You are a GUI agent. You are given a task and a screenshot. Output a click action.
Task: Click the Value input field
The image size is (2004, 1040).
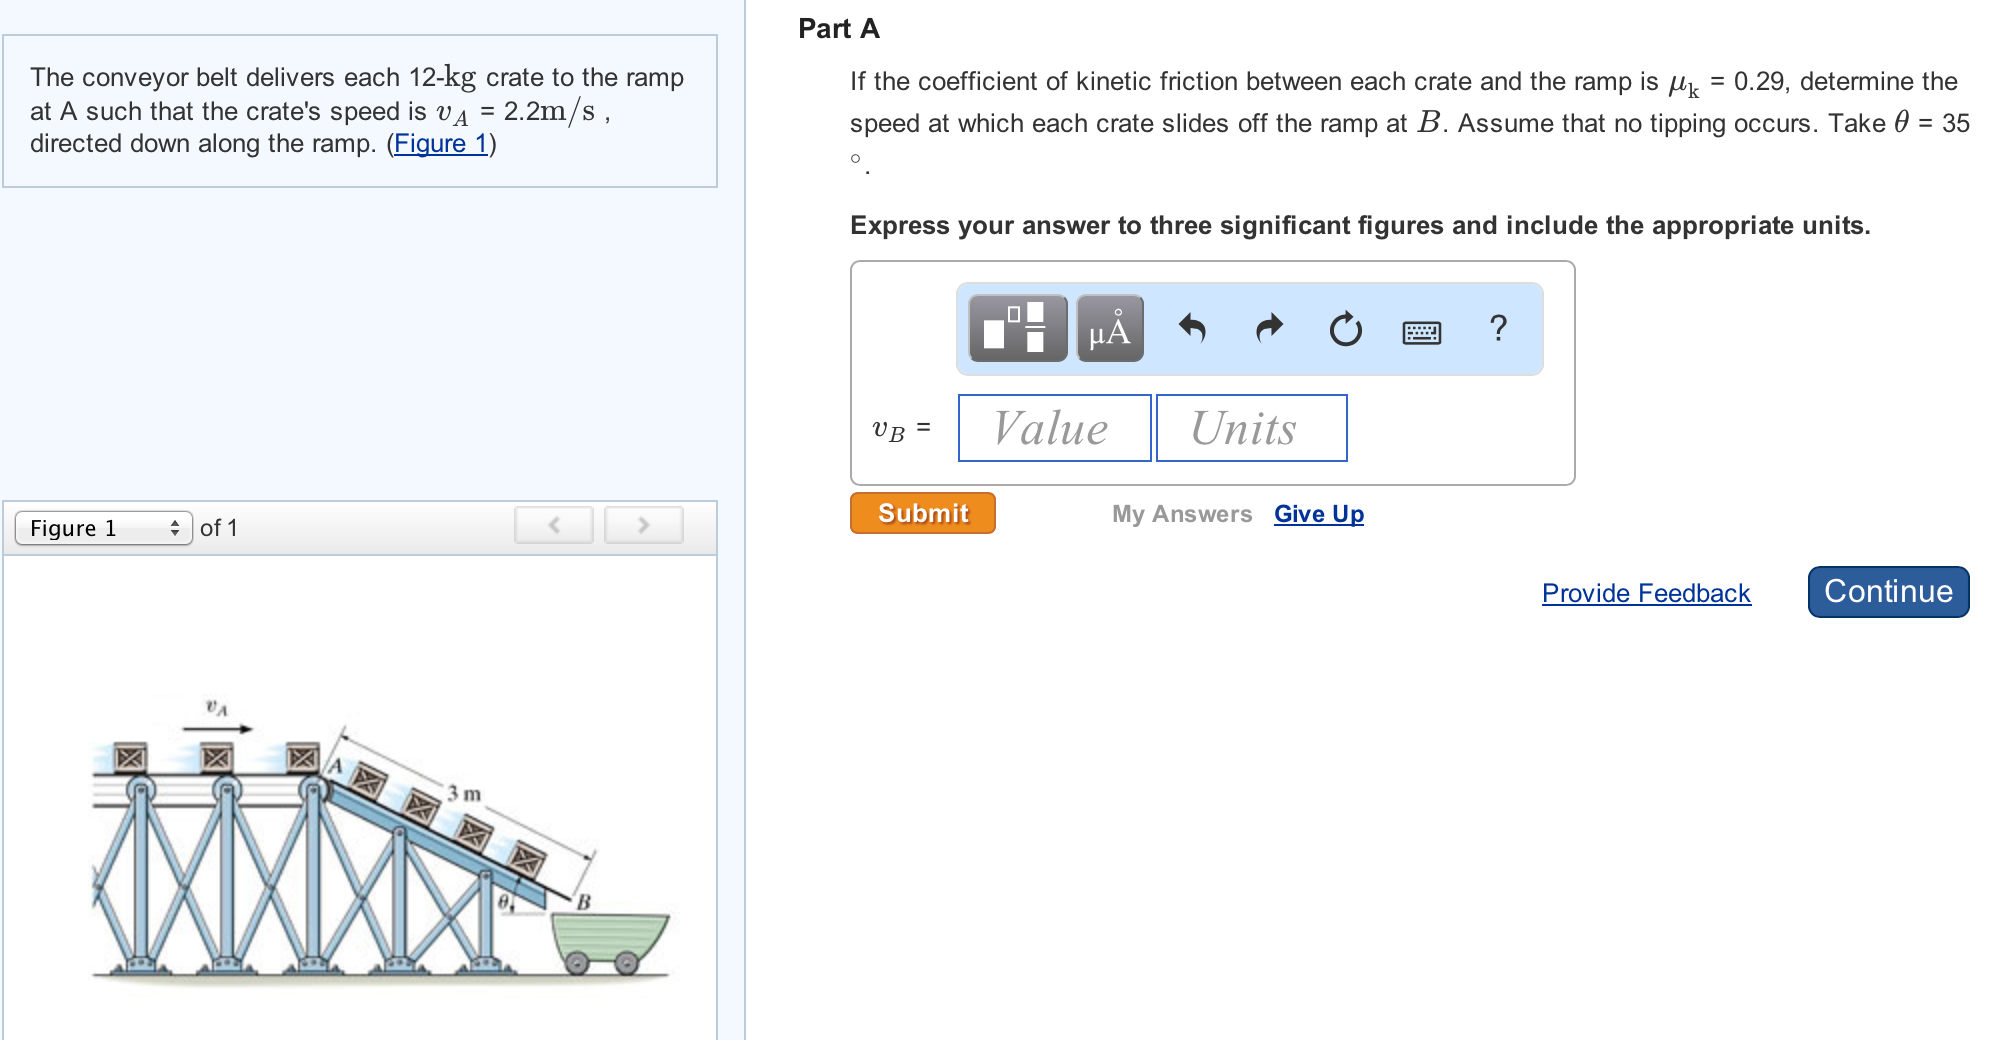(1054, 428)
